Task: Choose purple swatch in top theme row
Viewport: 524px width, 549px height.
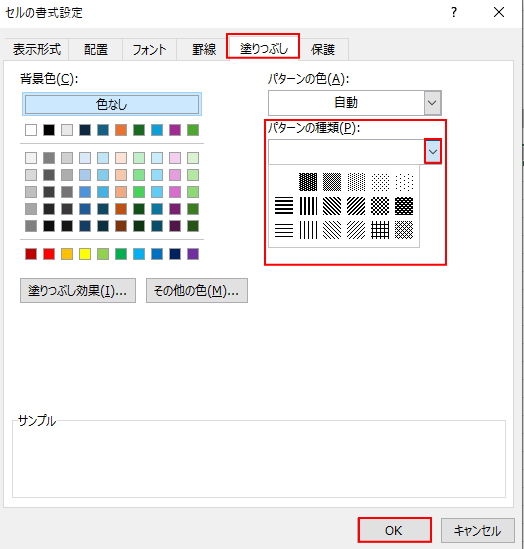Action: pos(175,130)
